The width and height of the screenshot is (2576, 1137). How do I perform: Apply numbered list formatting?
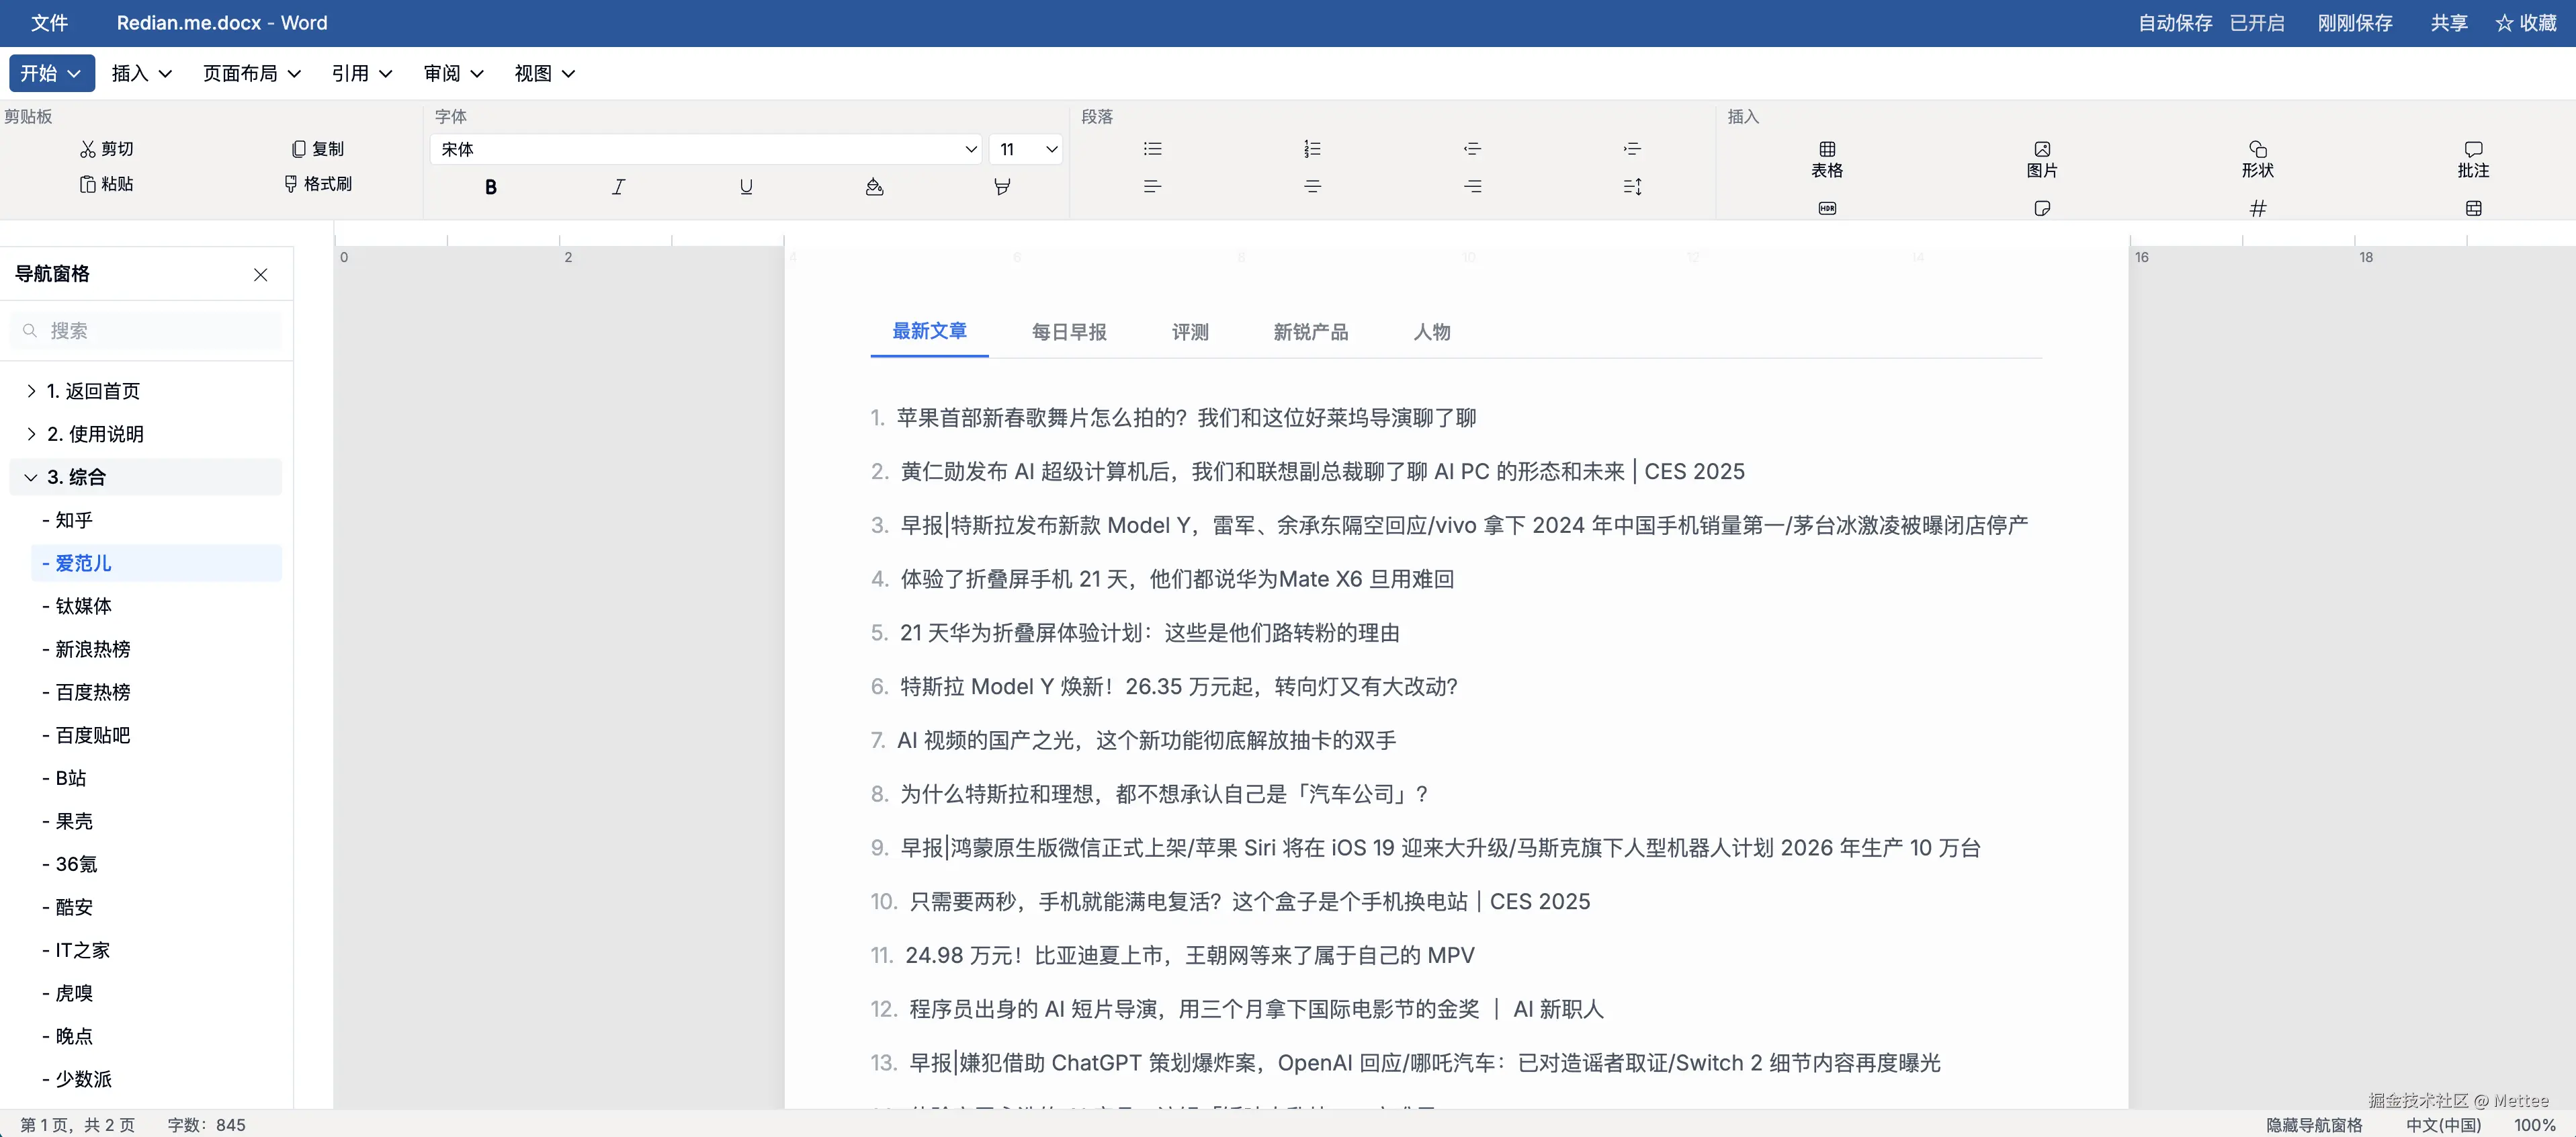point(1312,148)
